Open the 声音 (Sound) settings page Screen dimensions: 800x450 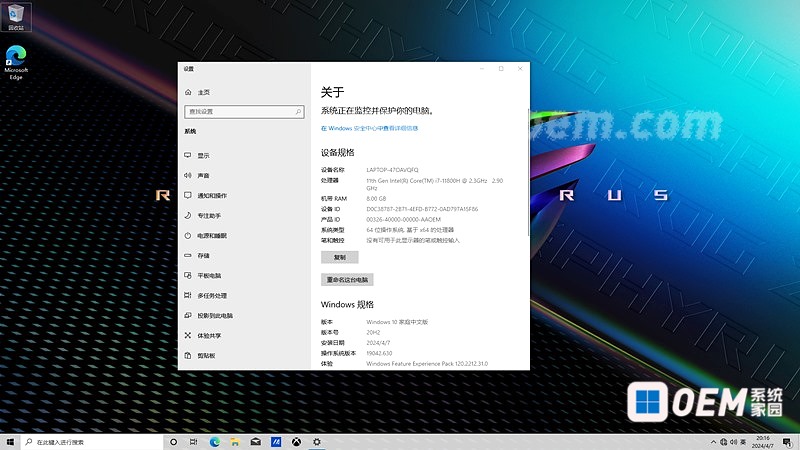click(203, 176)
